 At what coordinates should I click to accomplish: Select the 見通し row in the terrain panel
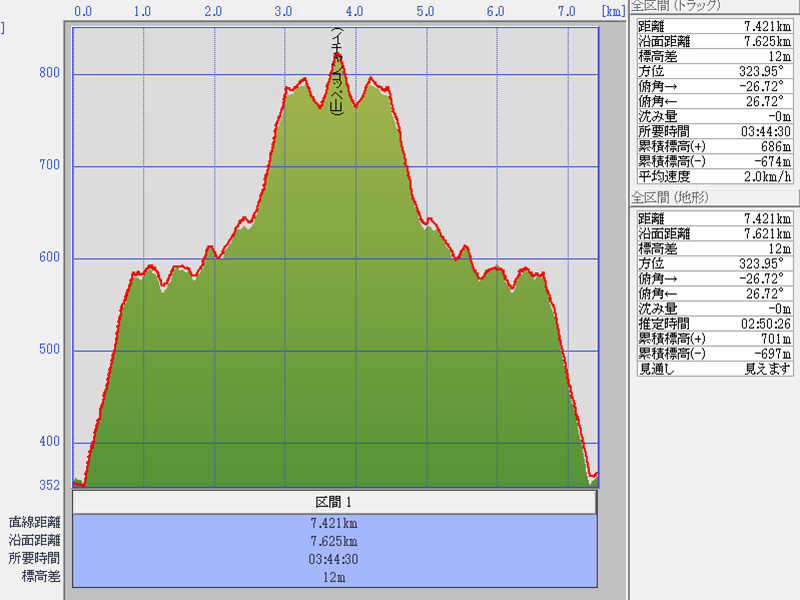pos(714,368)
